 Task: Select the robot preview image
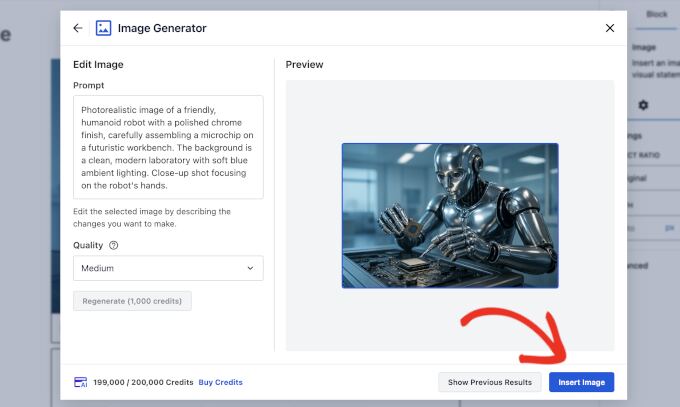point(450,215)
